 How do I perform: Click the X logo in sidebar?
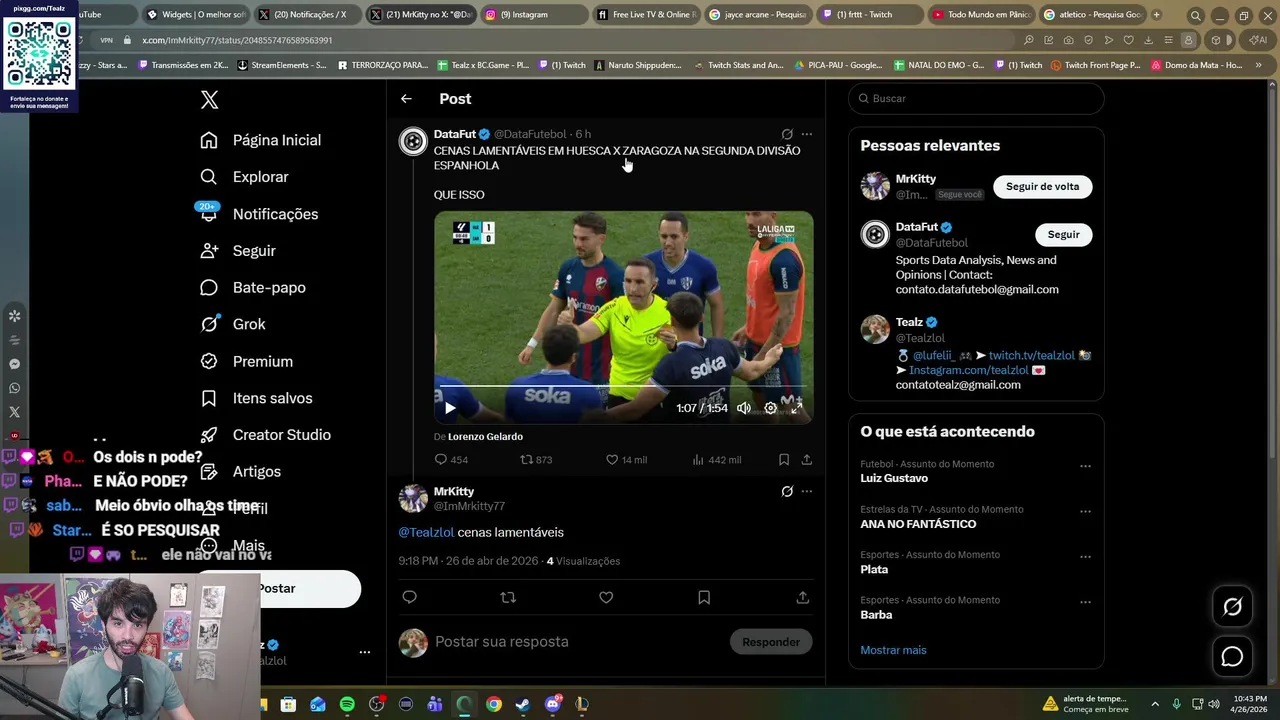tap(209, 100)
